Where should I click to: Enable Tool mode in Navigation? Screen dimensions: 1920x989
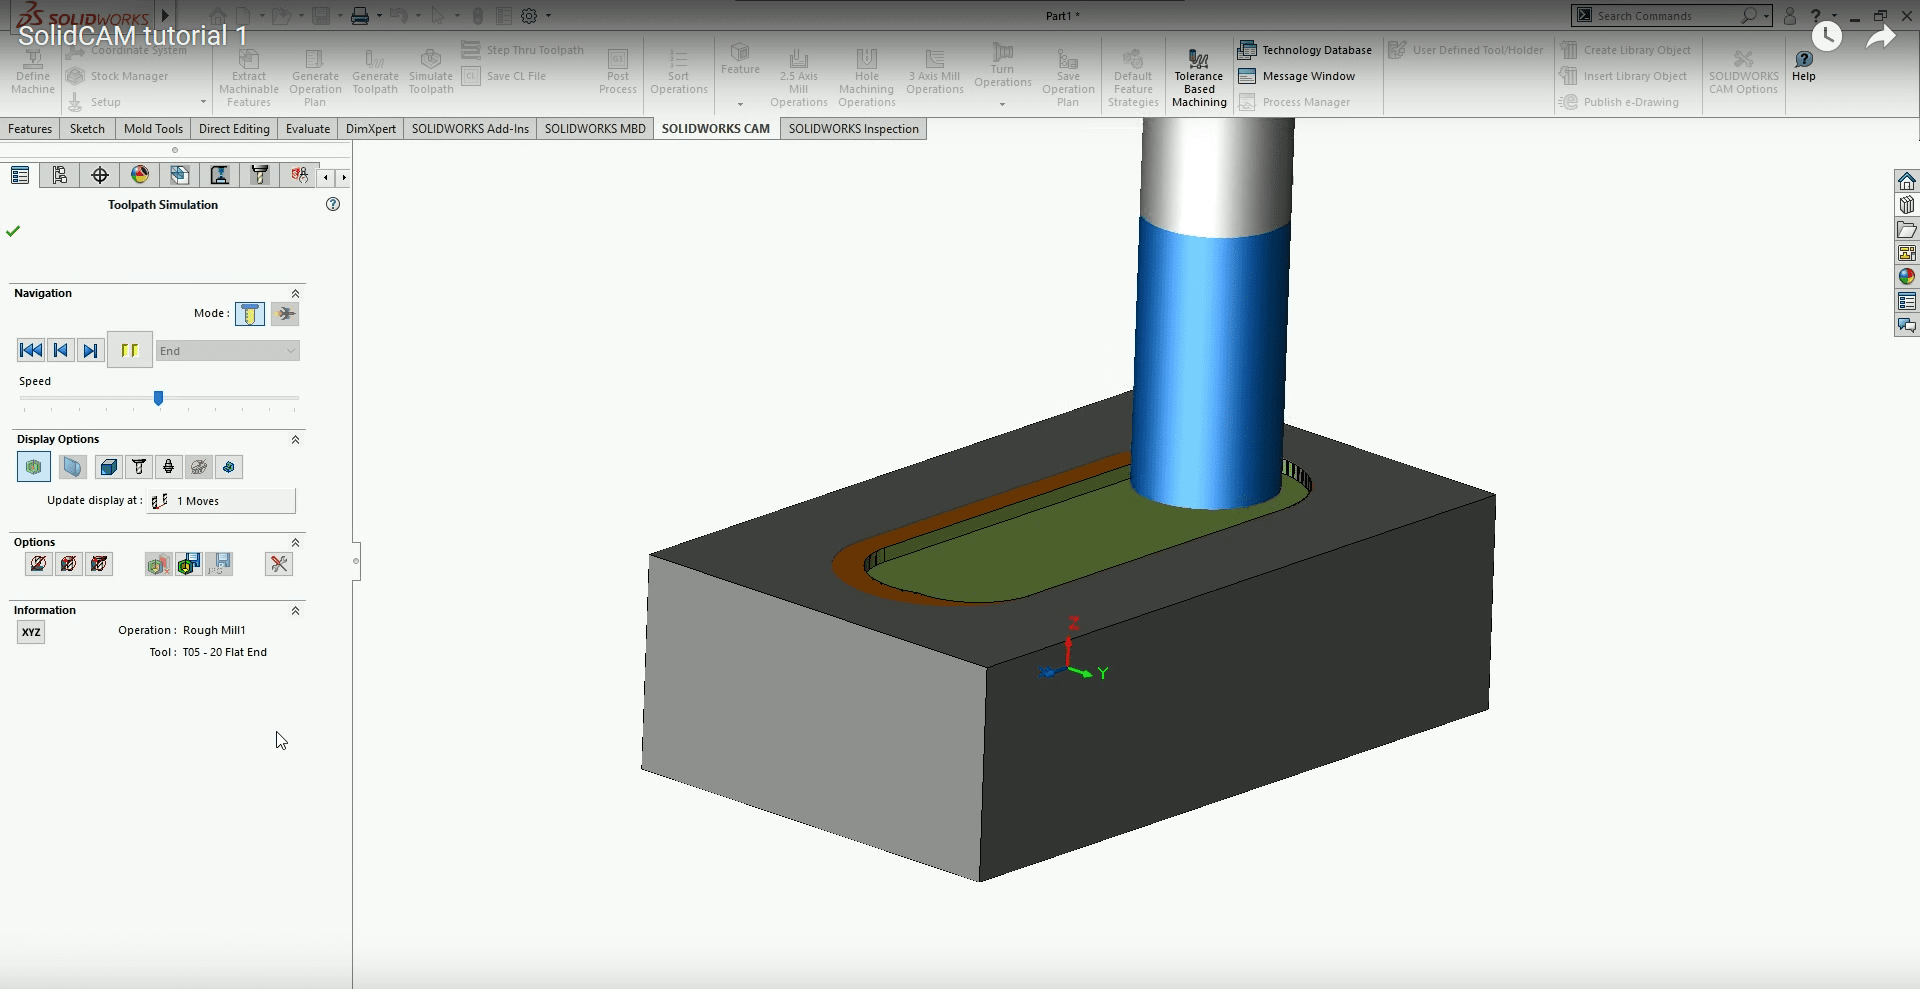250,314
